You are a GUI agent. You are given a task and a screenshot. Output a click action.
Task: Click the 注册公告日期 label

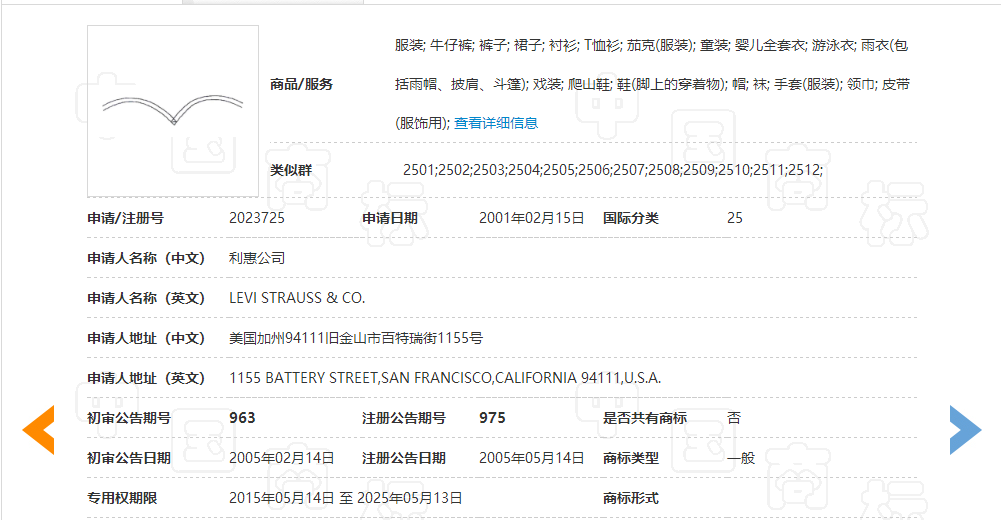coord(403,458)
